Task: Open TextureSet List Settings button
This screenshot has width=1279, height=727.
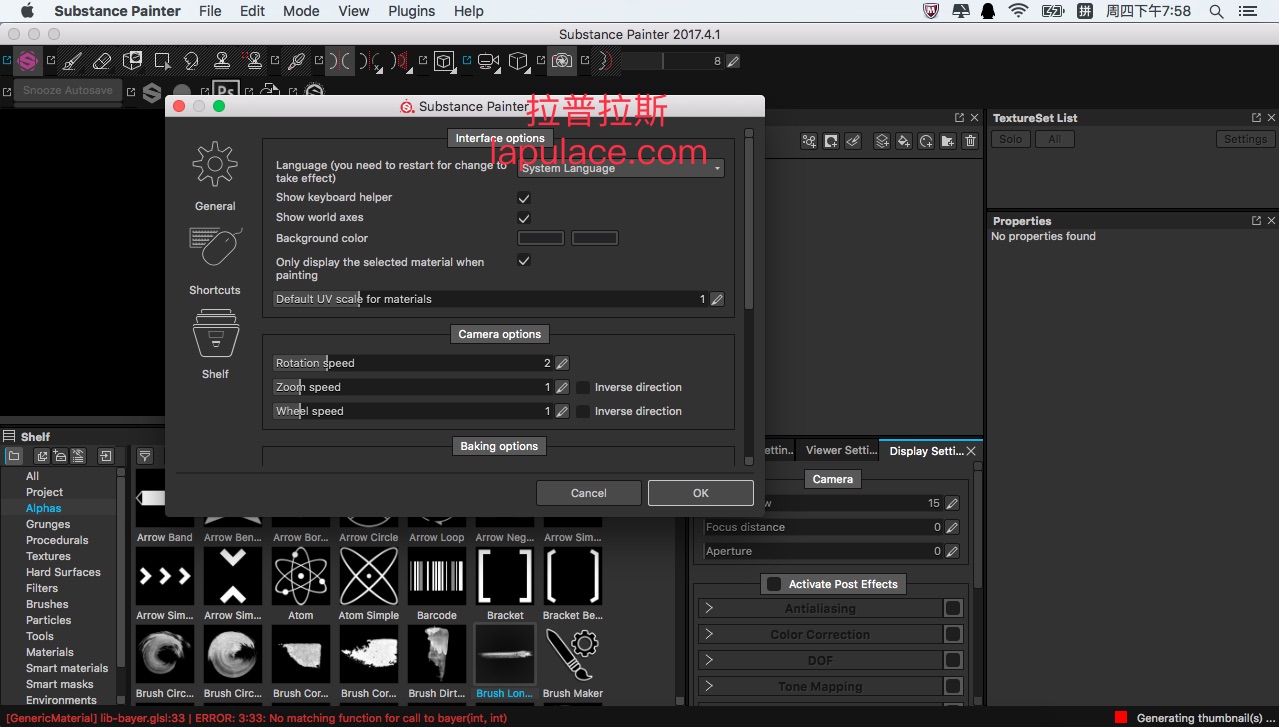Action: click(1245, 139)
